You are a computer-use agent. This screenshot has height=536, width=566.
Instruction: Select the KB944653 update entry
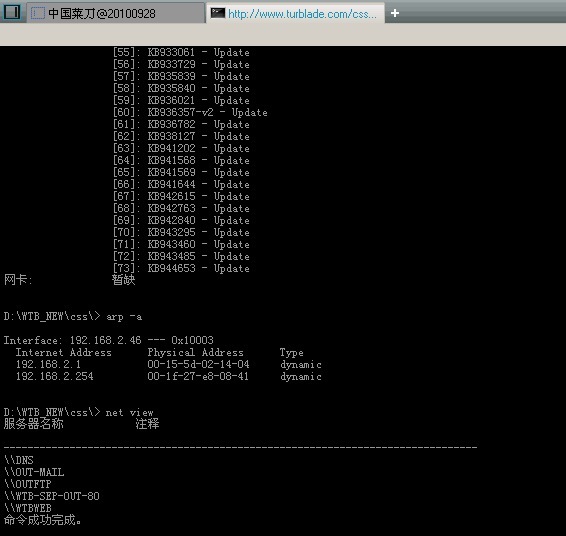coord(181,268)
